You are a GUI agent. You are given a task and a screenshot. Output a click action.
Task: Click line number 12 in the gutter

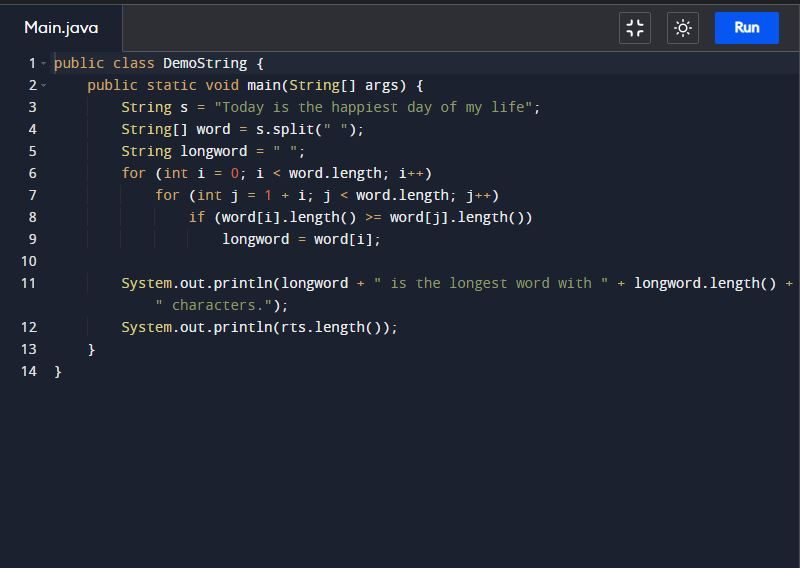pyautogui.click(x=29, y=327)
